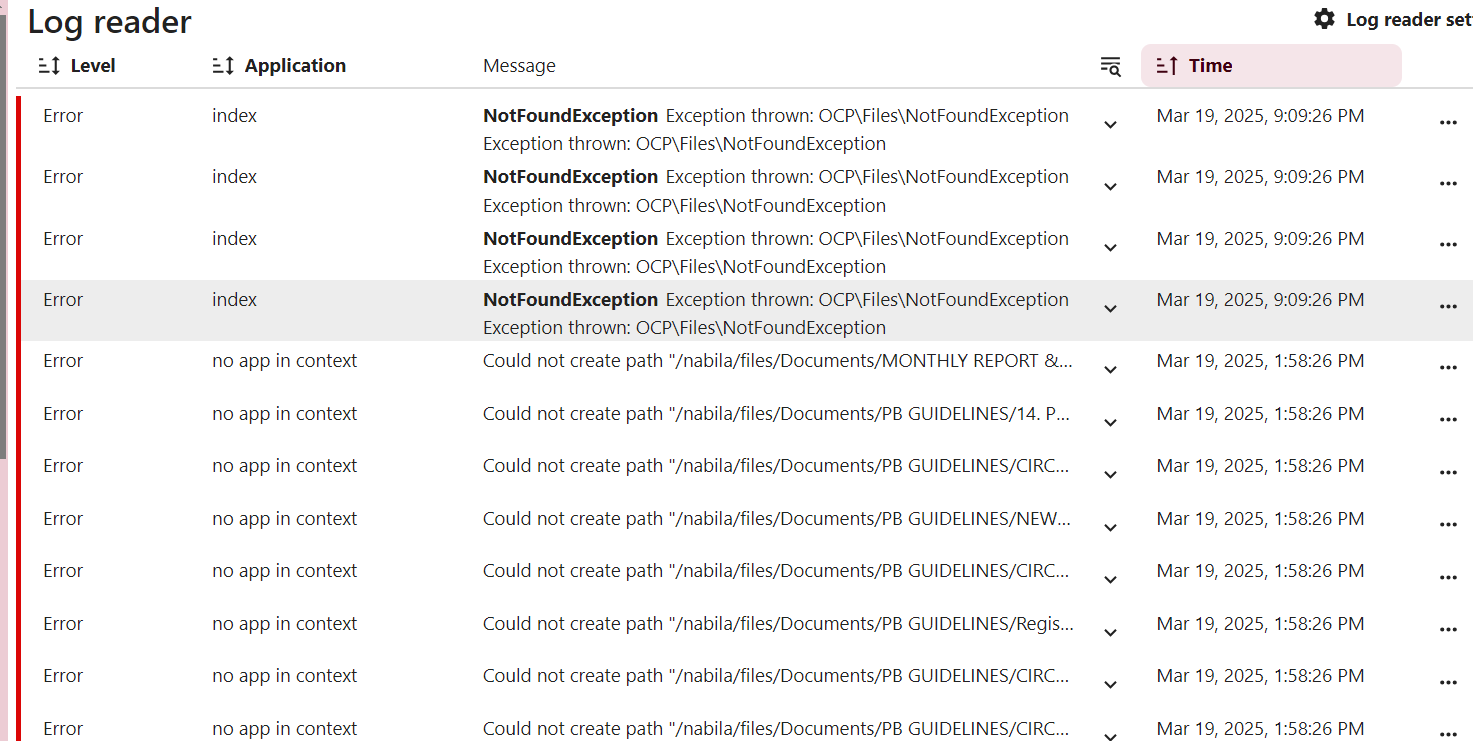This screenshot has width=1473, height=741.
Task: Open Log reader settings gear
Action: point(1324,19)
